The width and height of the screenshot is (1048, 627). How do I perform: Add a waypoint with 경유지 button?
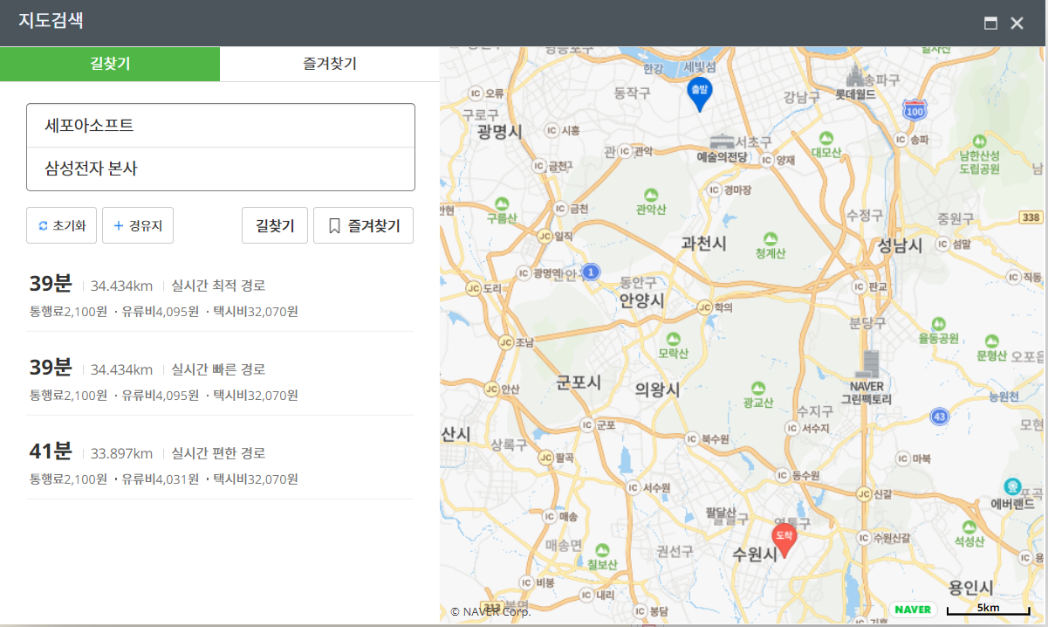138,225
